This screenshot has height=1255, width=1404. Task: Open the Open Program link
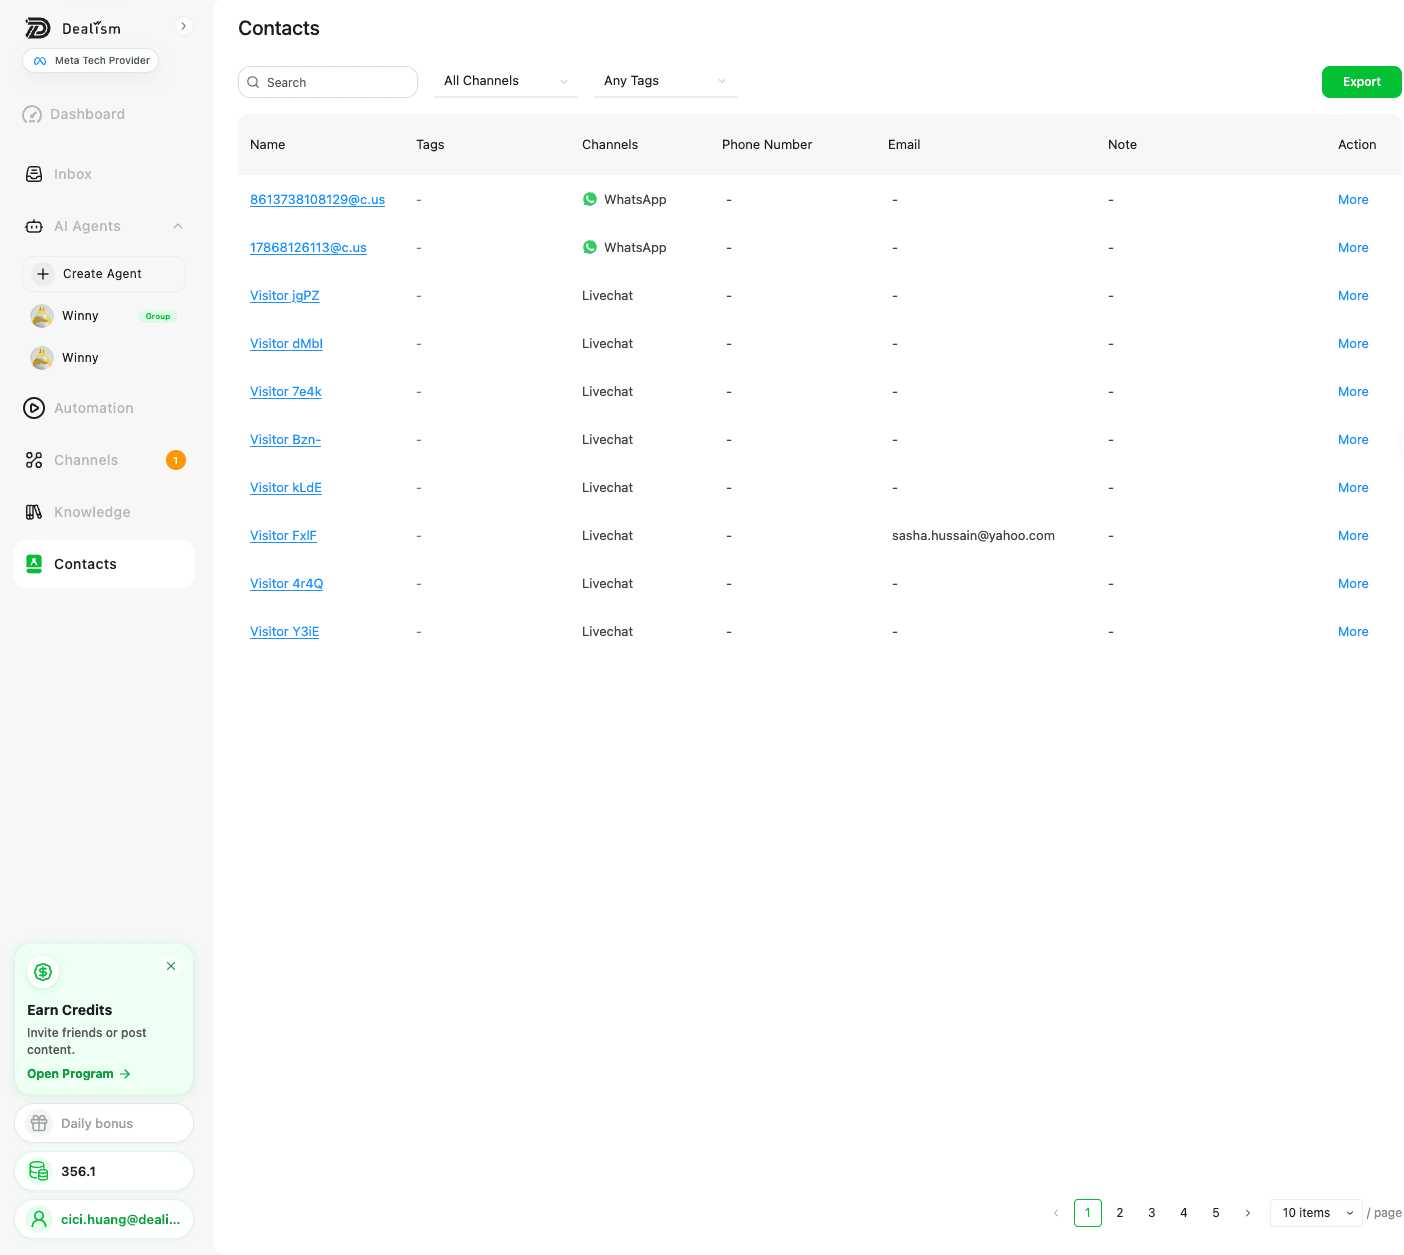(79, 1074)
